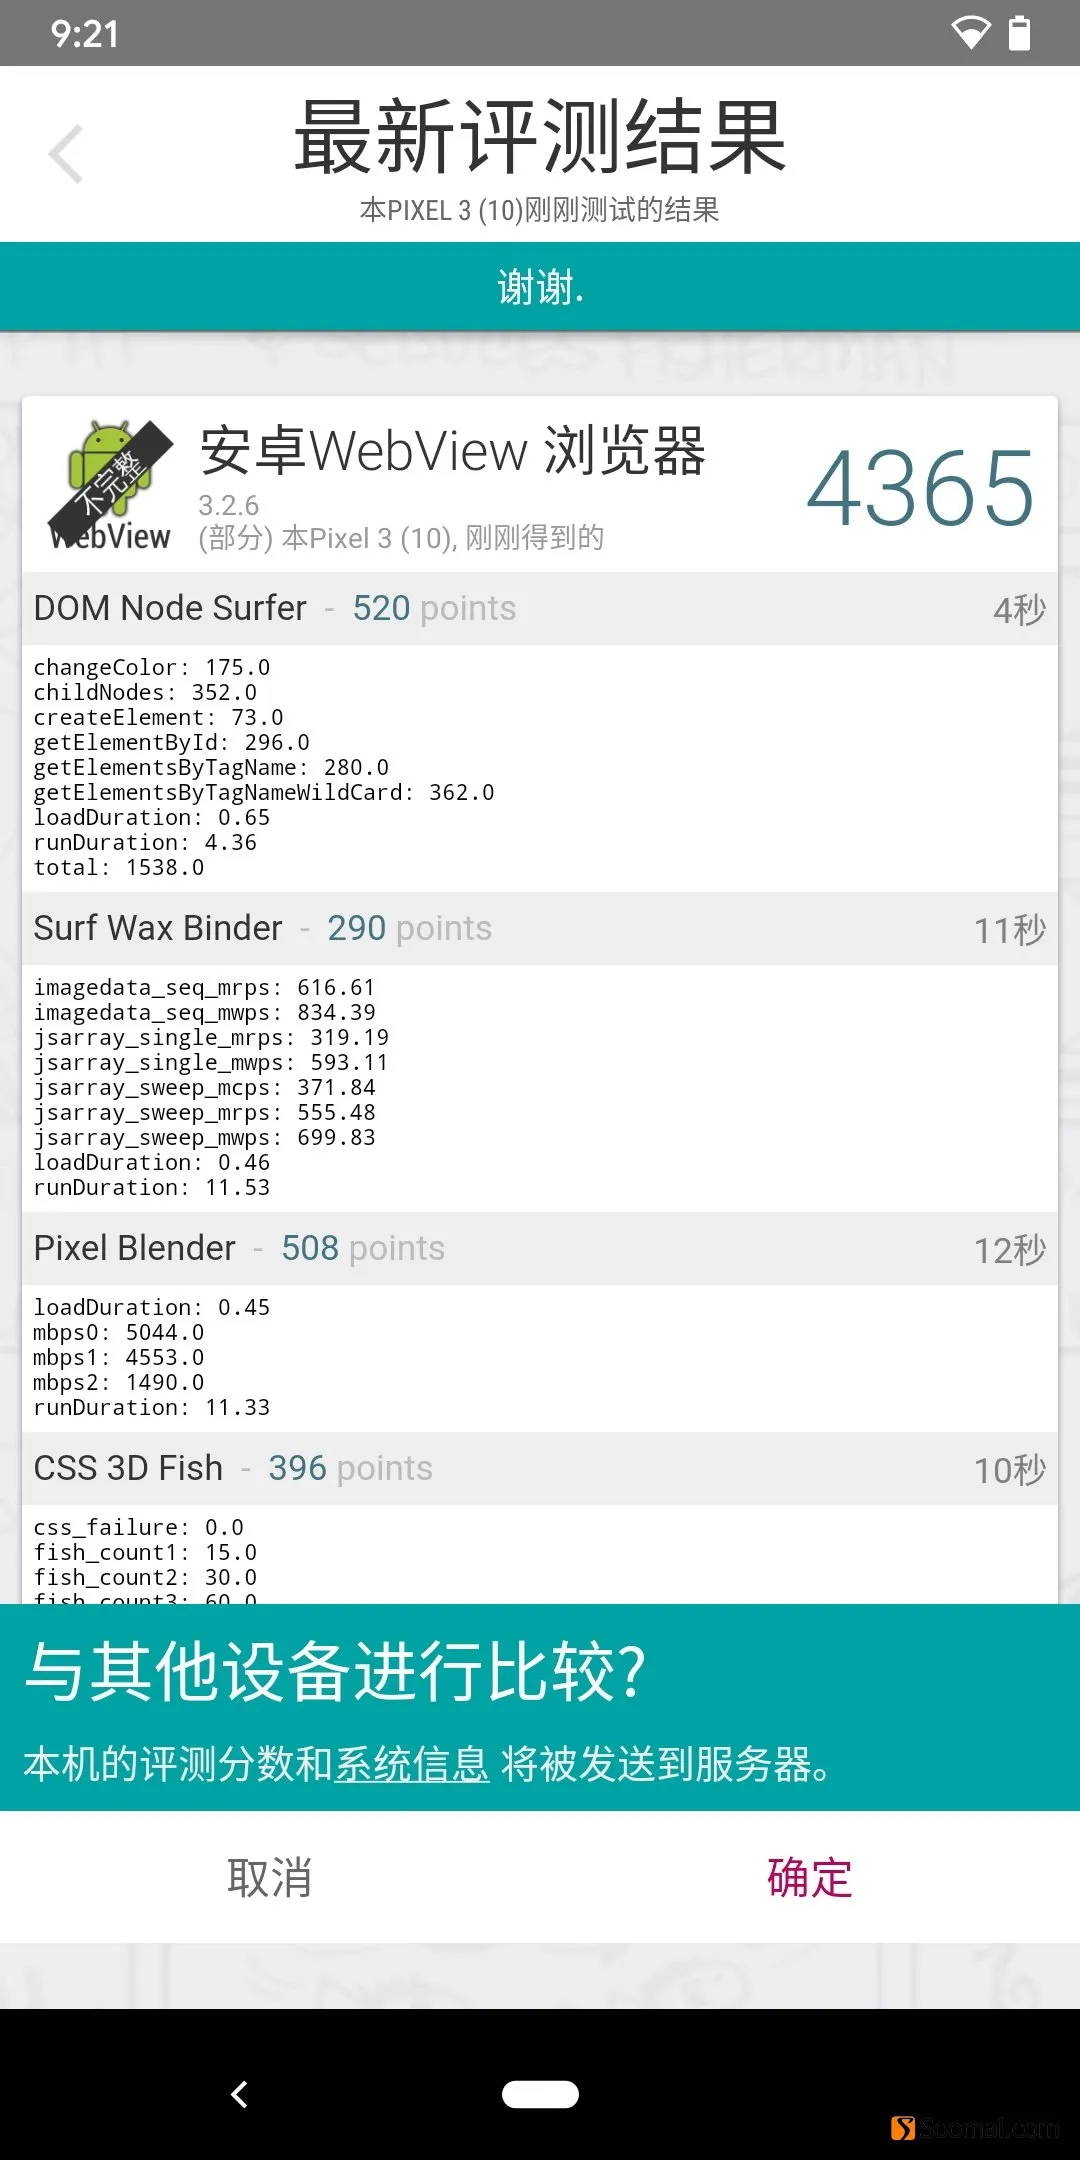Tap the Wi-Fi status icon
This screenshot has height=2160, width=1080.
point(969,33)
